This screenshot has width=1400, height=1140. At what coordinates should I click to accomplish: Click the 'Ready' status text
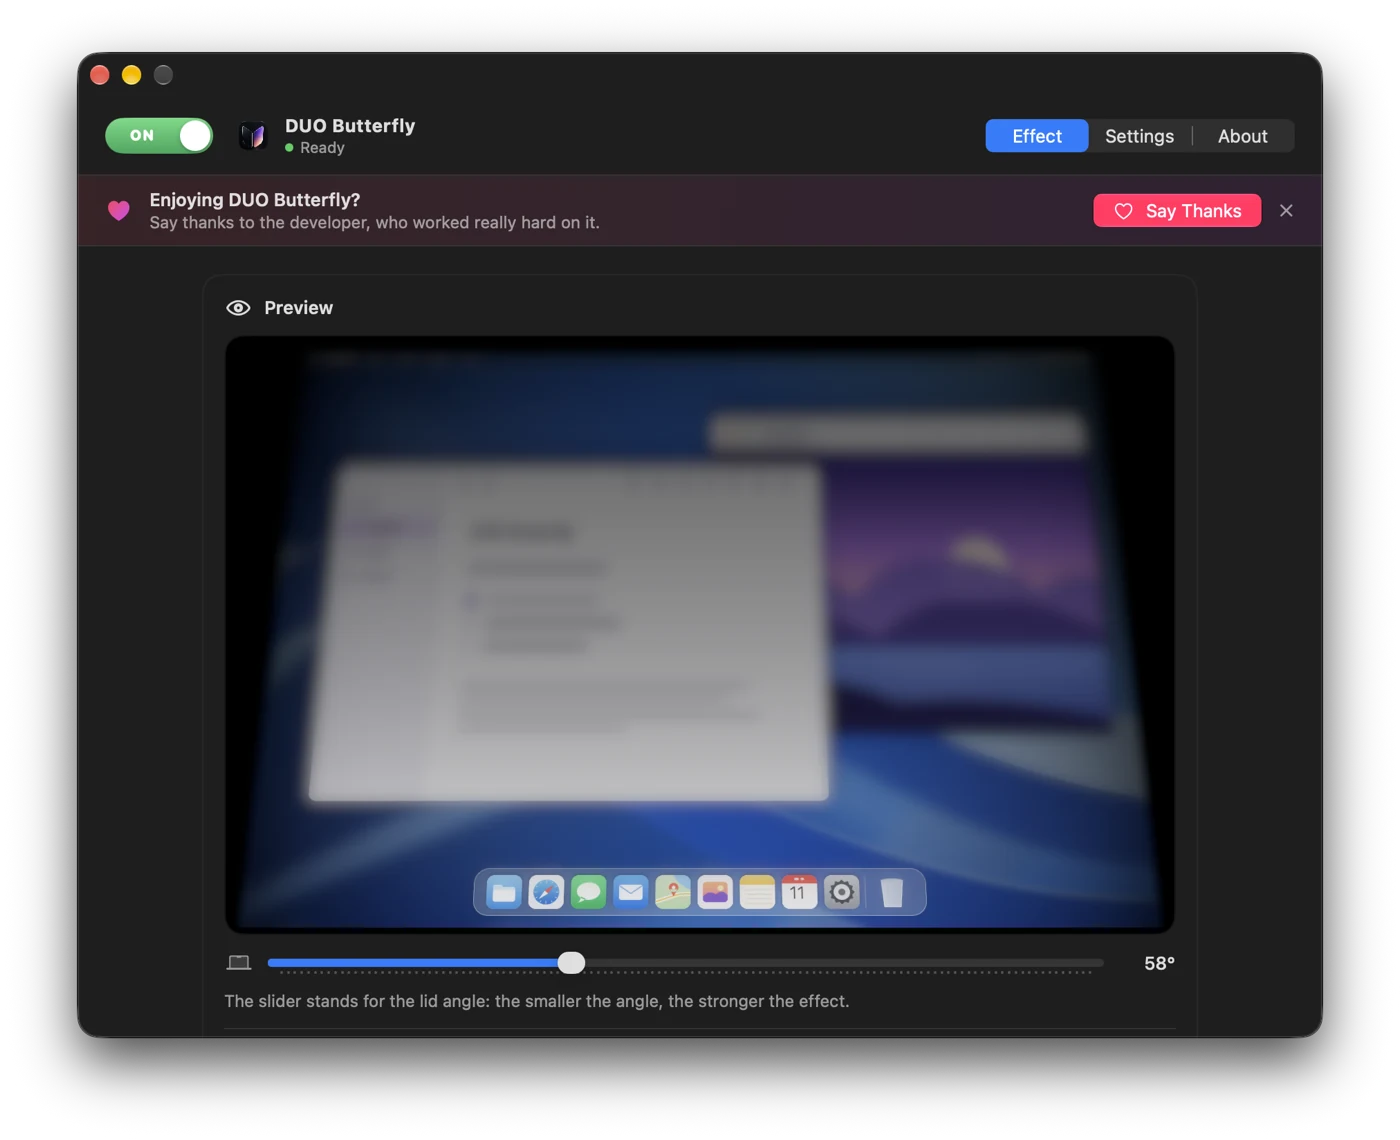coord(322,148)
